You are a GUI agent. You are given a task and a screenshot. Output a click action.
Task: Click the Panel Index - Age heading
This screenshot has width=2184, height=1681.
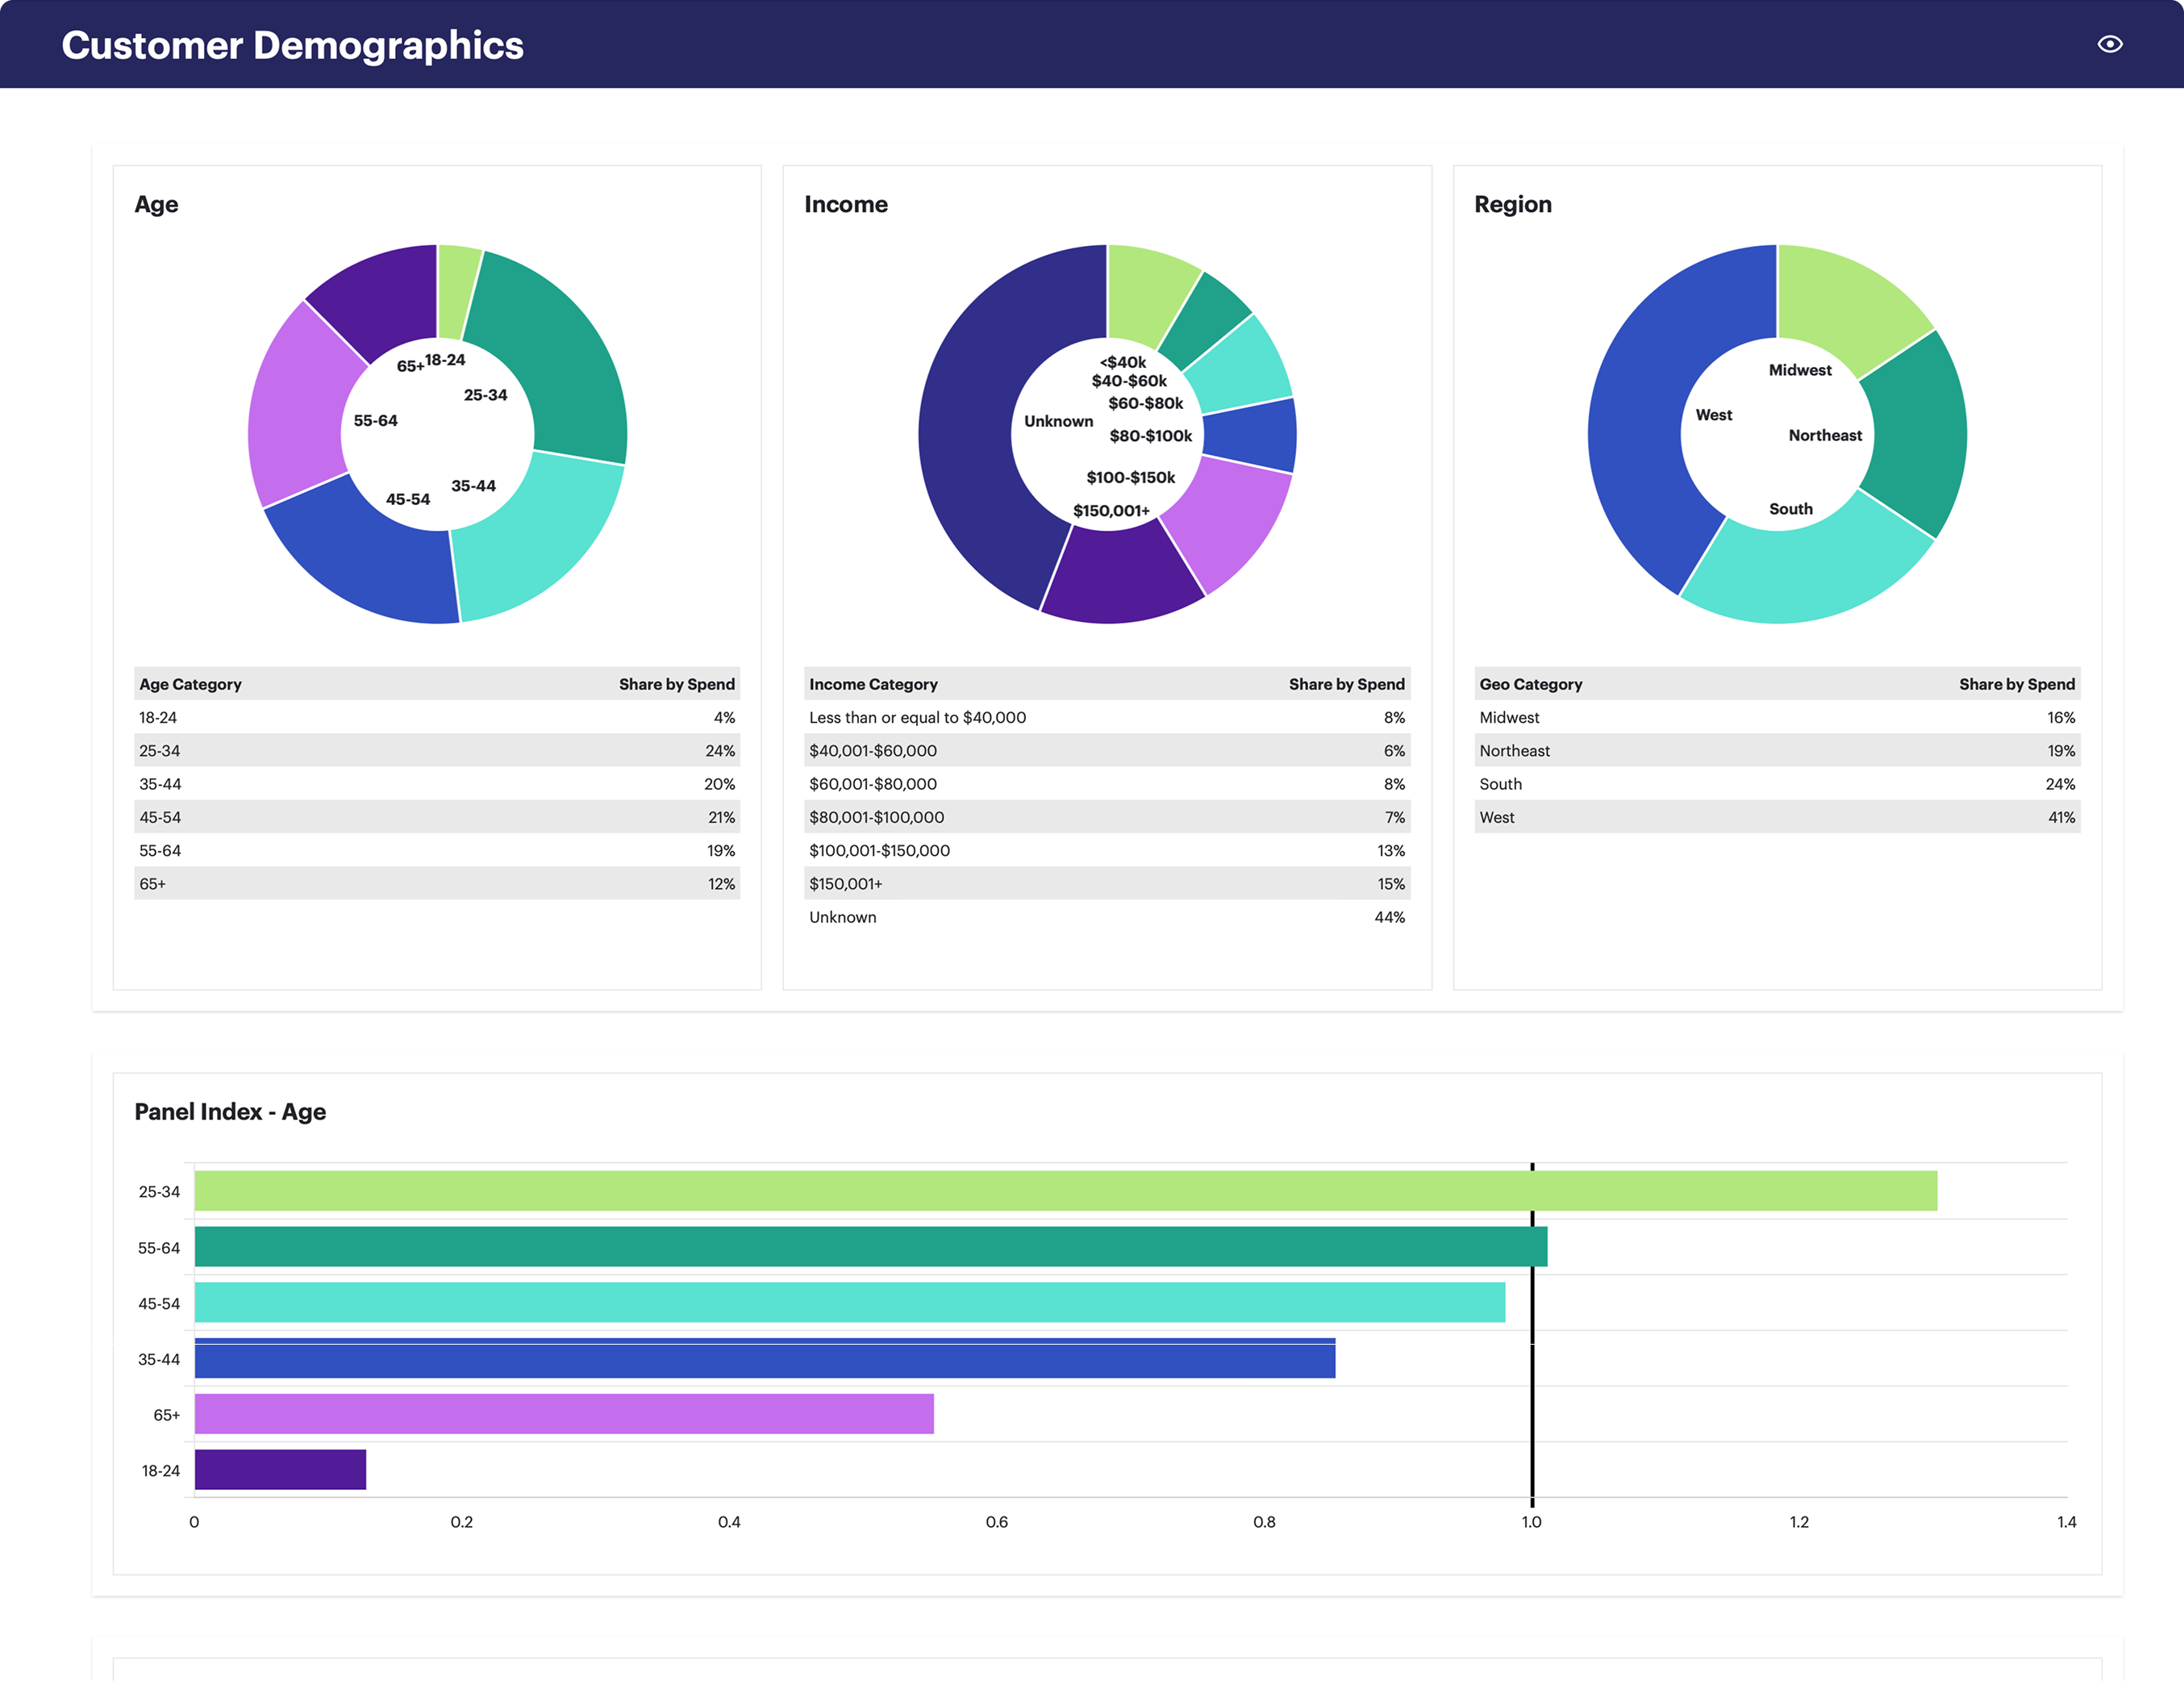tap(230, 1111)
